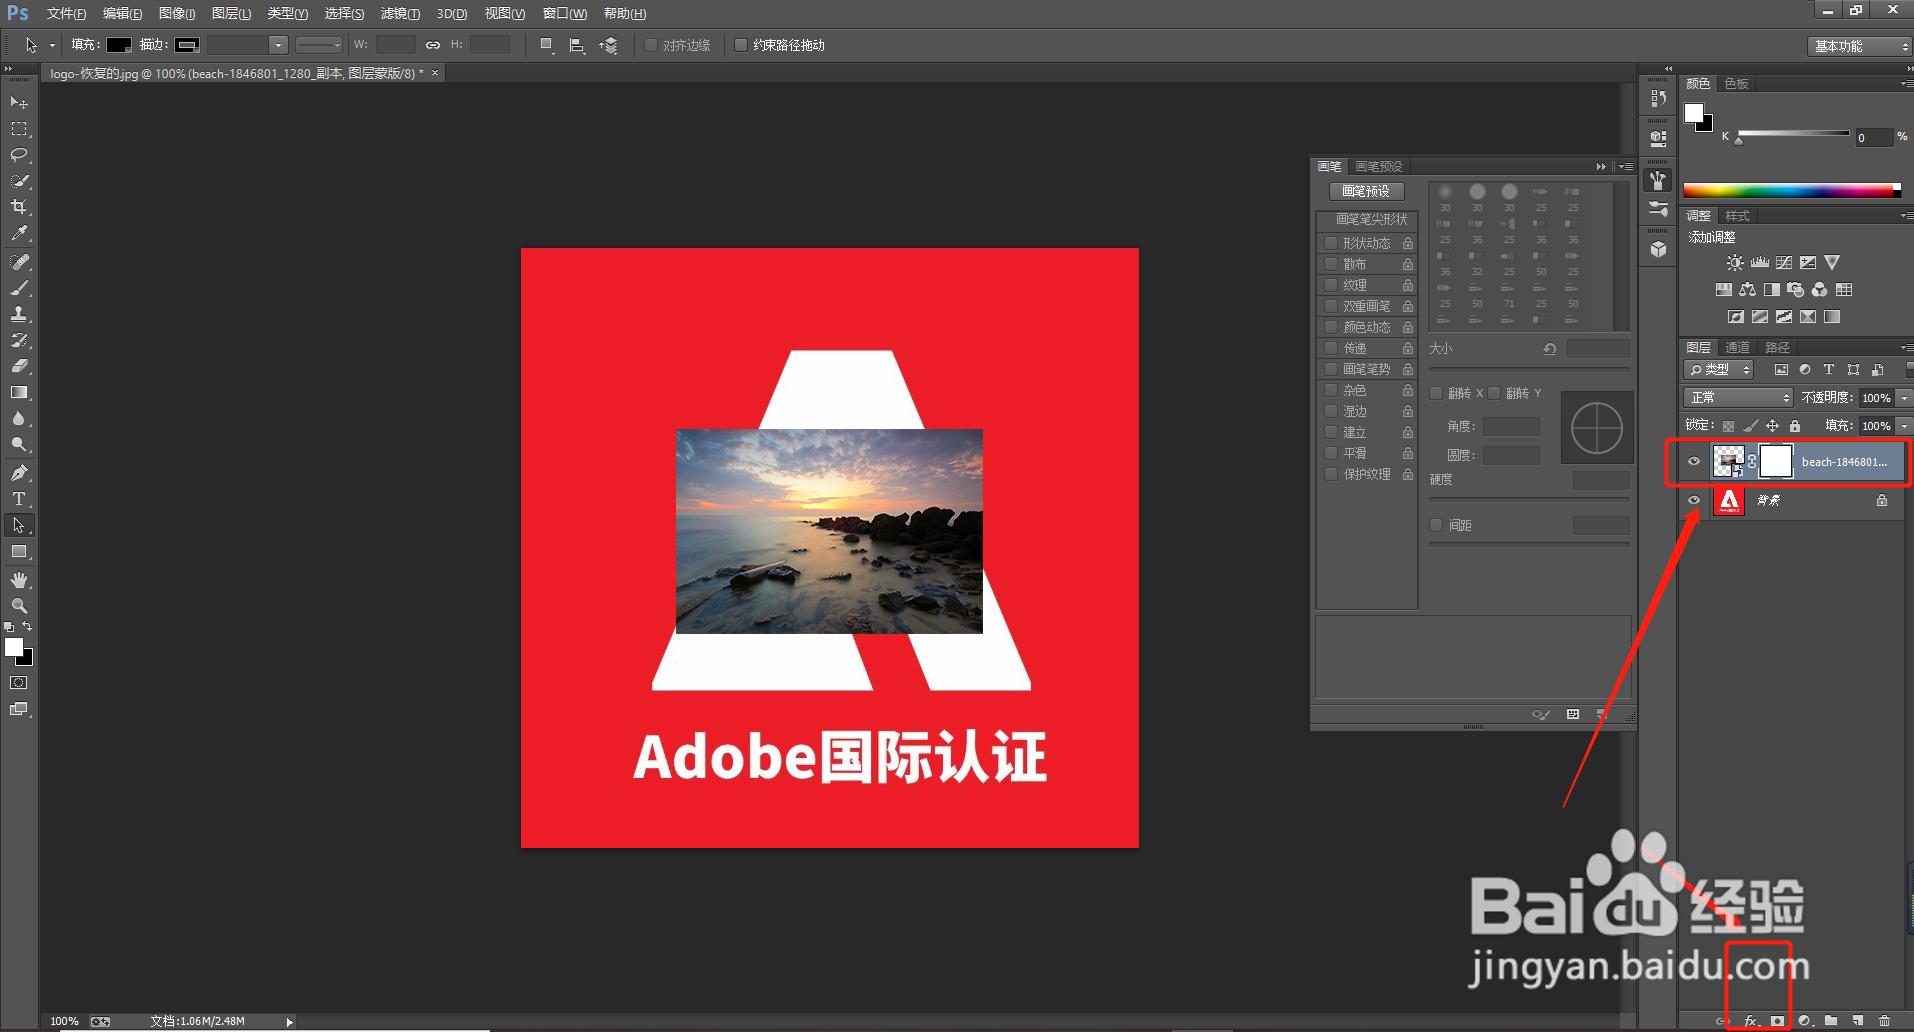Open 不透明度 opacity dropdown arrow
This screenshot has height=1032, width=1914.
click(x=1904, y=398)
